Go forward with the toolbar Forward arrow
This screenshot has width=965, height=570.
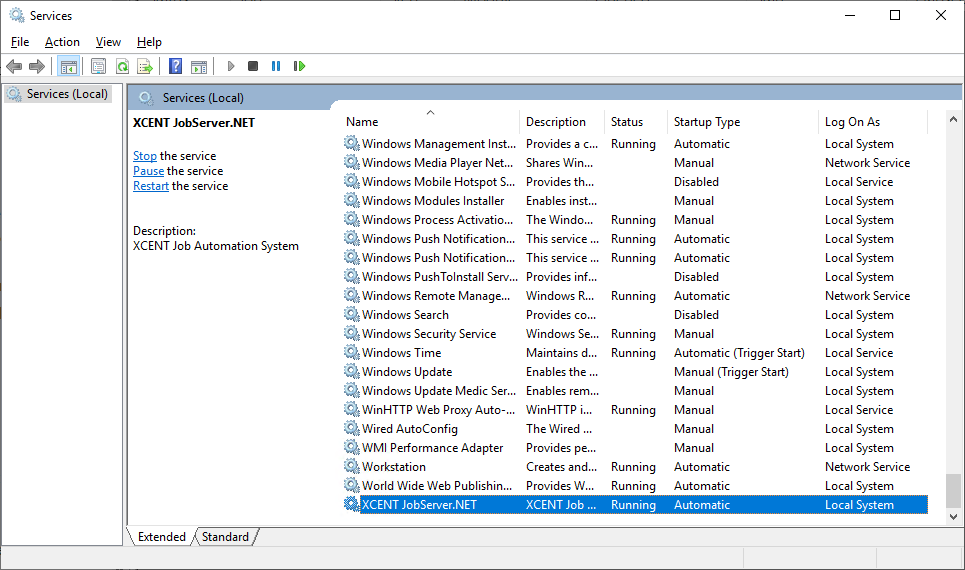pos(37,66)
